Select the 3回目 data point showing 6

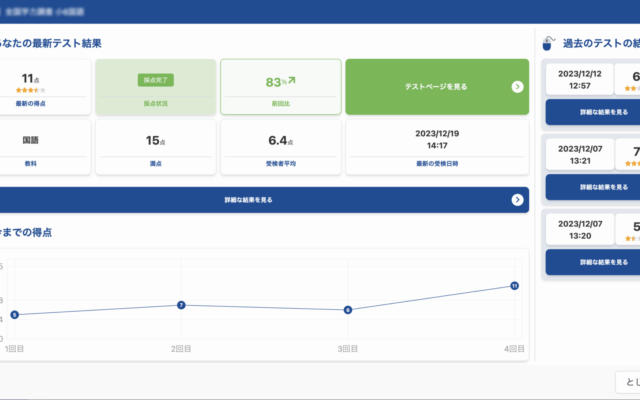pyautogui.click(x=347, y=310)
